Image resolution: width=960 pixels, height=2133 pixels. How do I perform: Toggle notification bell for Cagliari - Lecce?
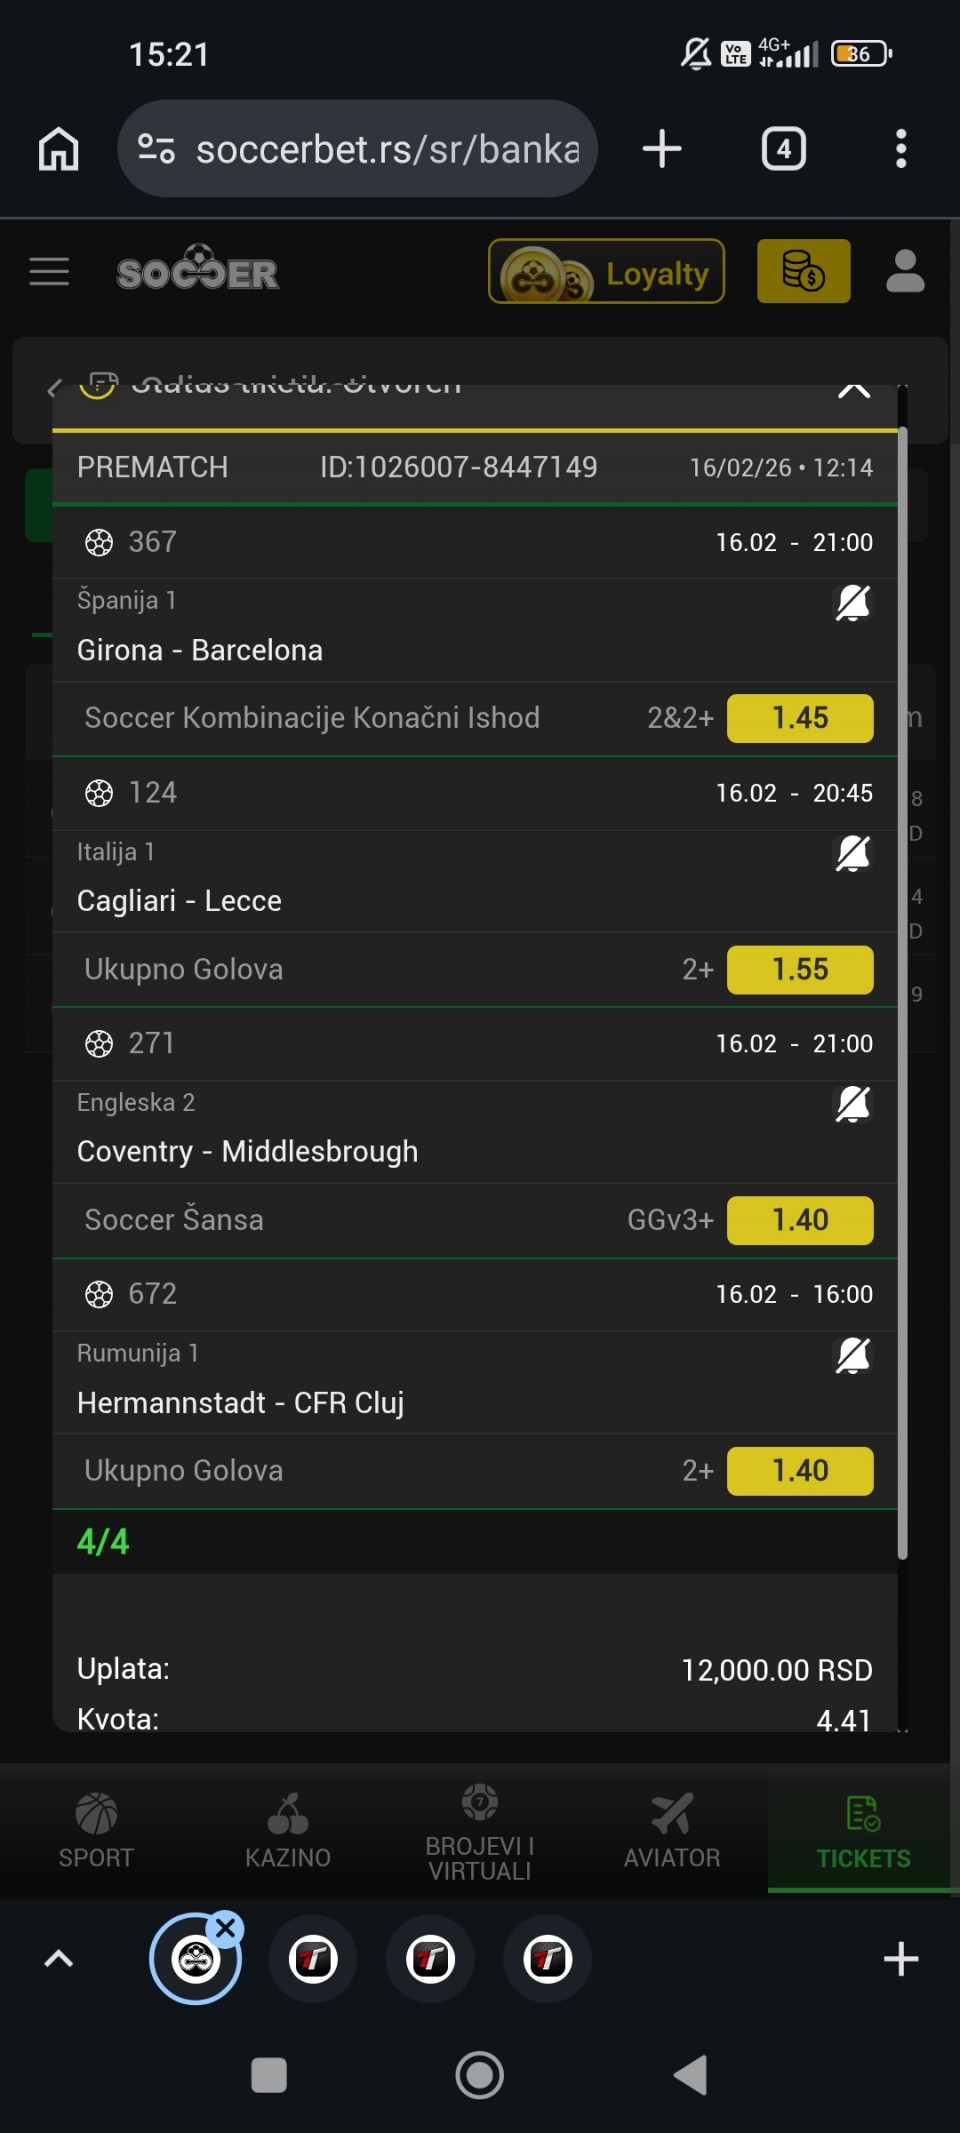pyautogui.click(x=852, y=854)
